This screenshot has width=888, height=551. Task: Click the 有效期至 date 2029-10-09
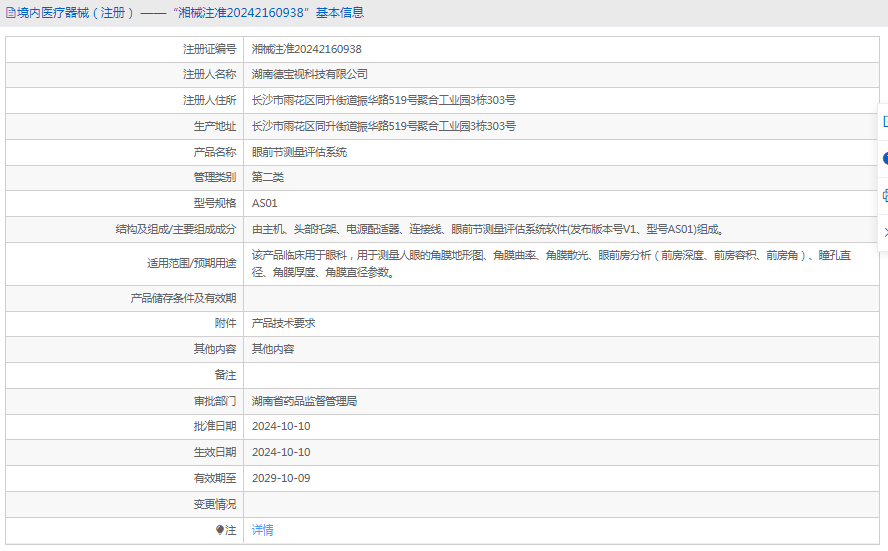pyautogui.click(x=281, y=478)
